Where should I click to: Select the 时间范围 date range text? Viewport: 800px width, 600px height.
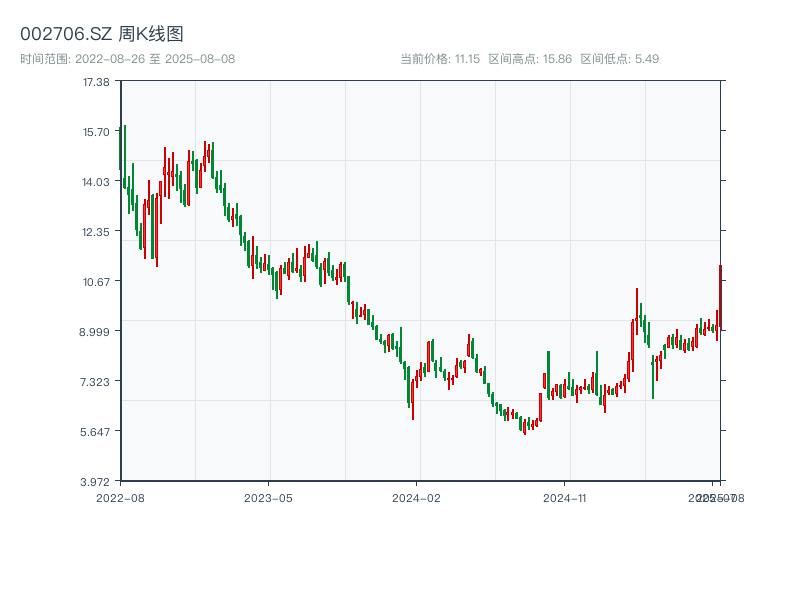point(128,59)
